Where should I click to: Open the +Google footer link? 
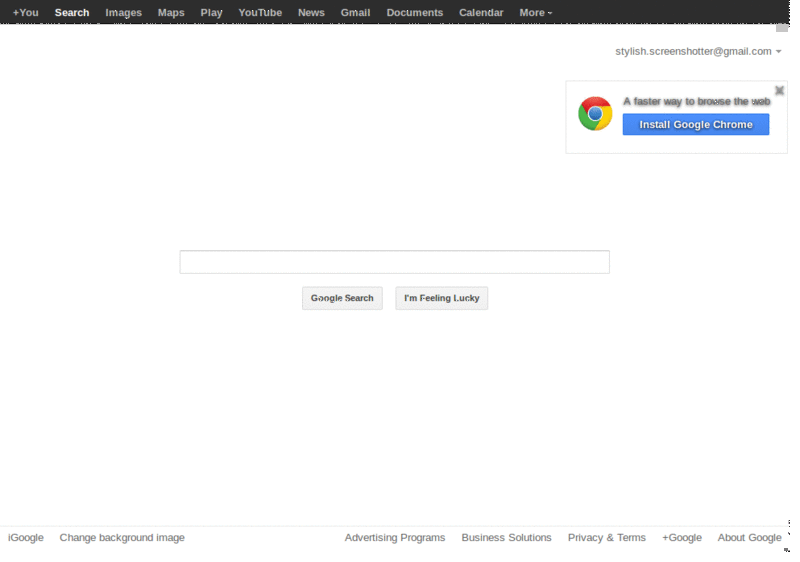click(x=682, y=538)
